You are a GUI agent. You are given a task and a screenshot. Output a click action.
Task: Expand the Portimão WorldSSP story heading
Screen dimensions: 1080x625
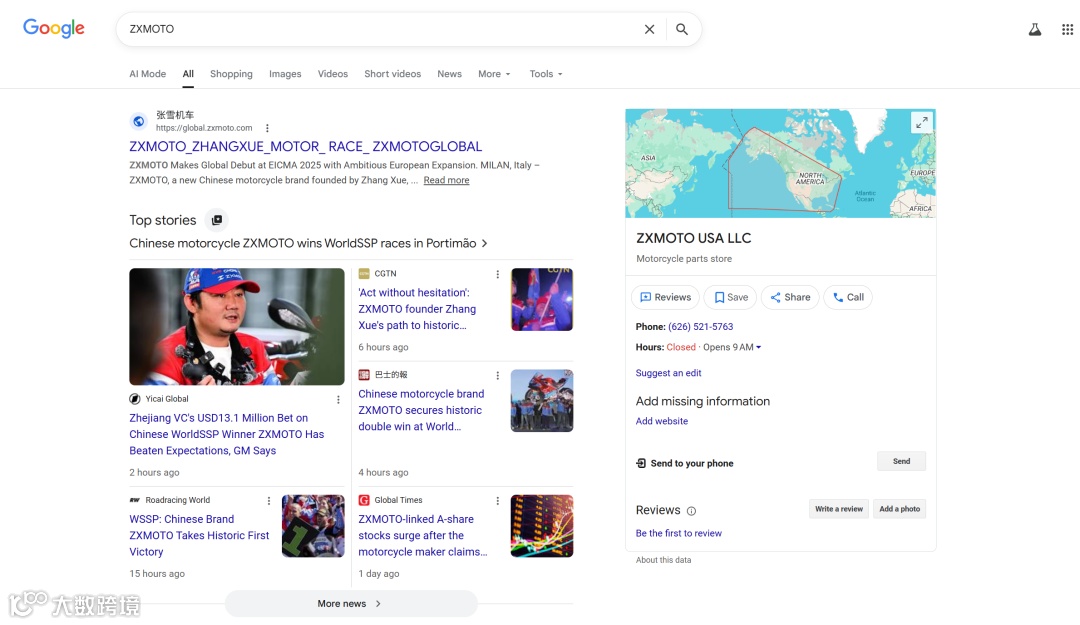pyautogui.click(x=309, y=243)
